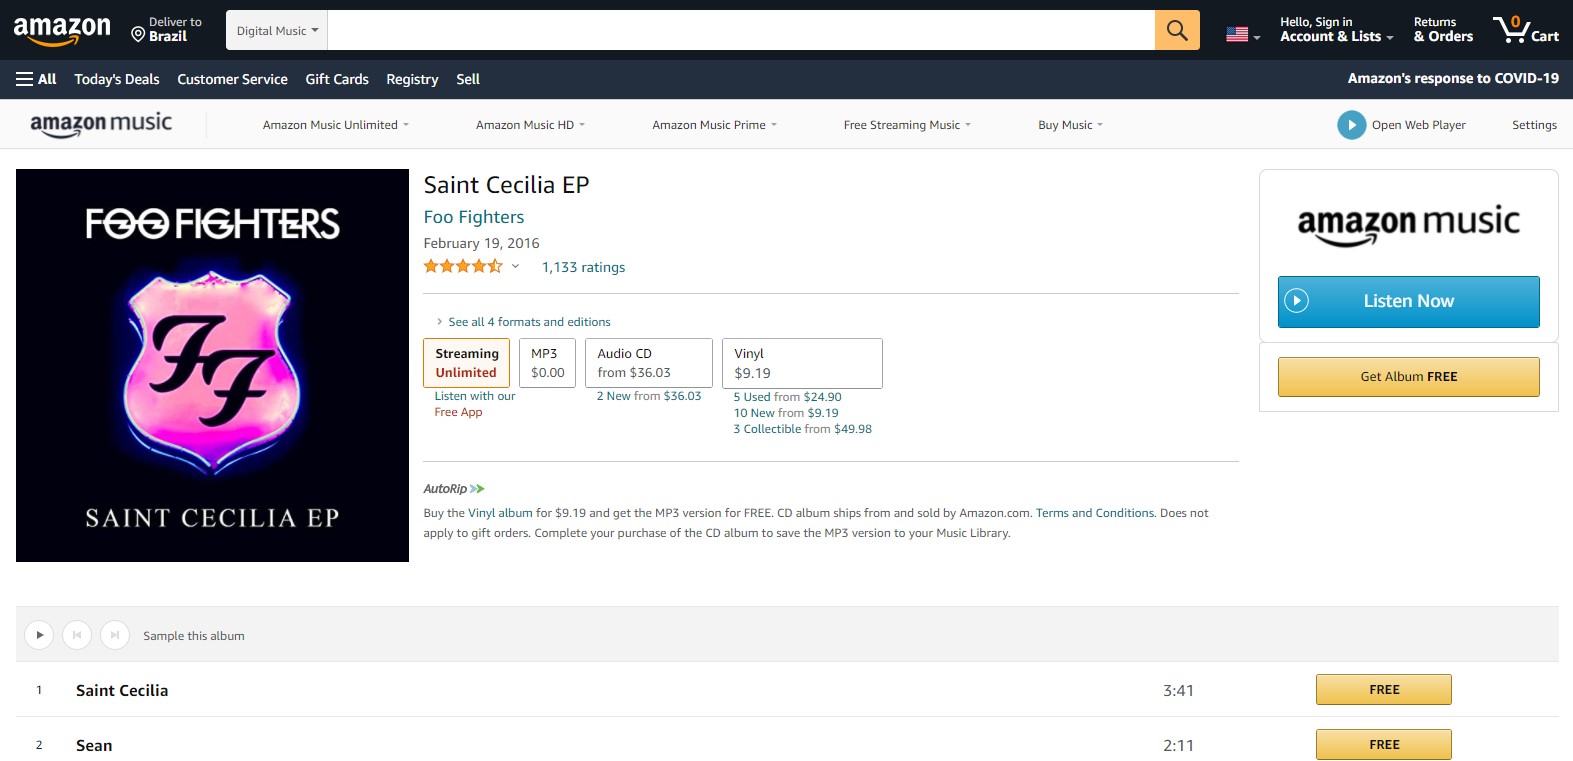The height and width of the screenshot is (761, 1573).
Task: Click inside the Amazon search field
Action: click(741, 30)
